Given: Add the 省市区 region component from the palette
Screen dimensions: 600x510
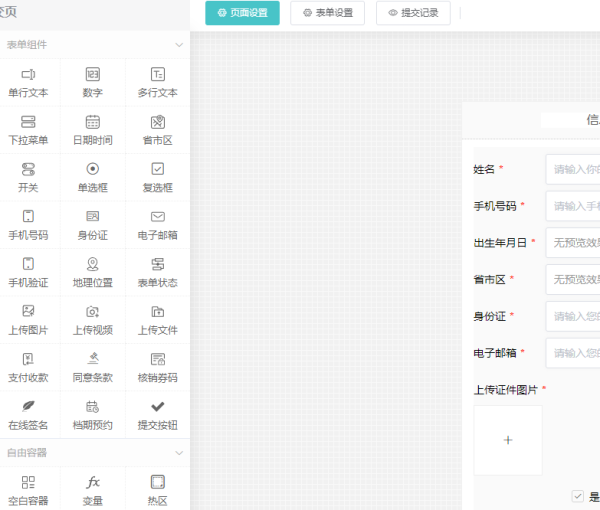Looking at the screenshot, I should pyautogui.click(x=158, y=130).
